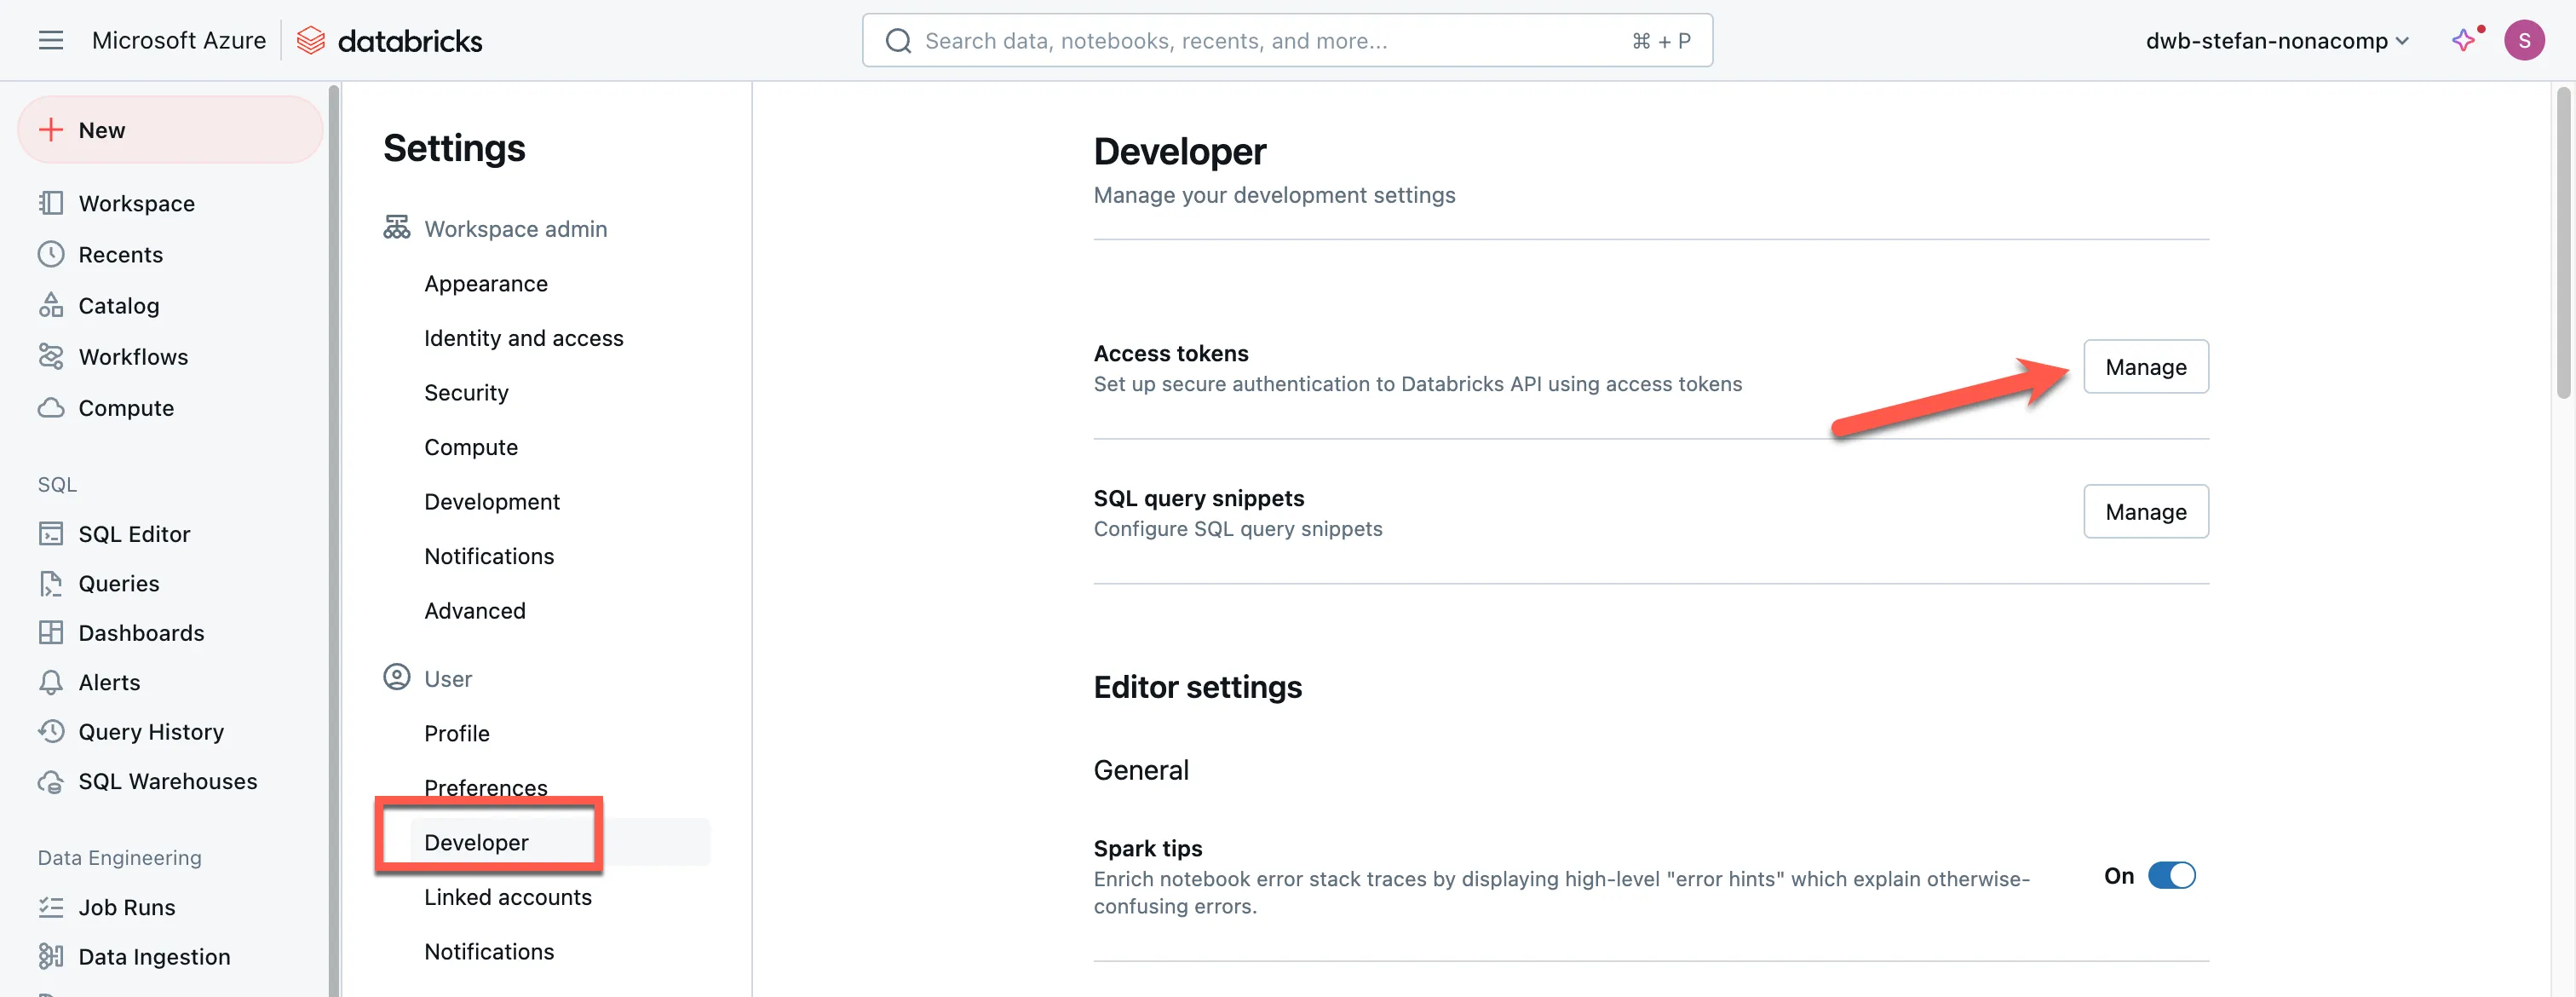Click Manage for SQL query snippets
Image resolution: width=2576 pixels, height=997 pixels.
pos(2145,511)
